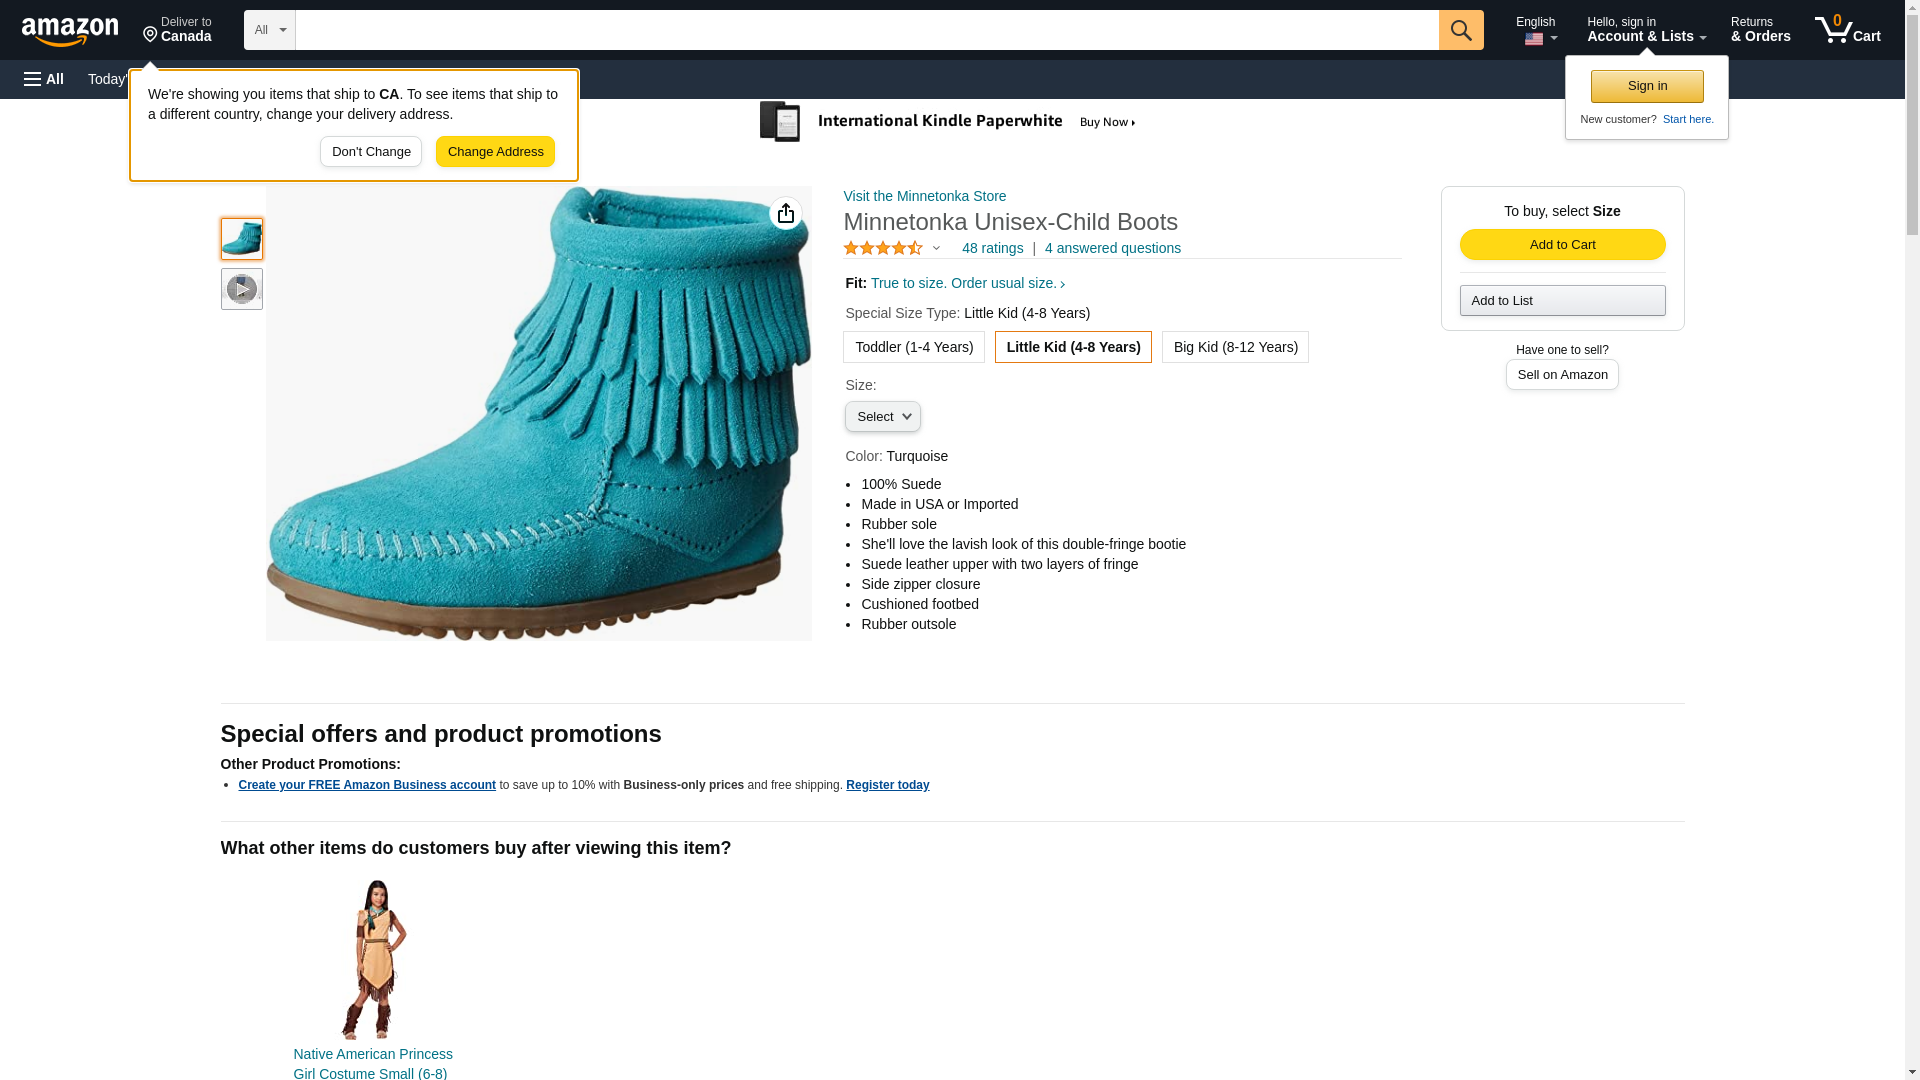
Task: Open Returns & Orders
Action: (1760, 30)
